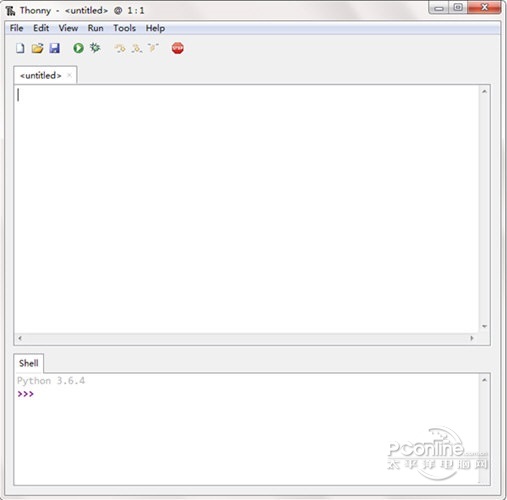
Task: Stop the program with red STOP icon
Action: (x=178, y=48)
